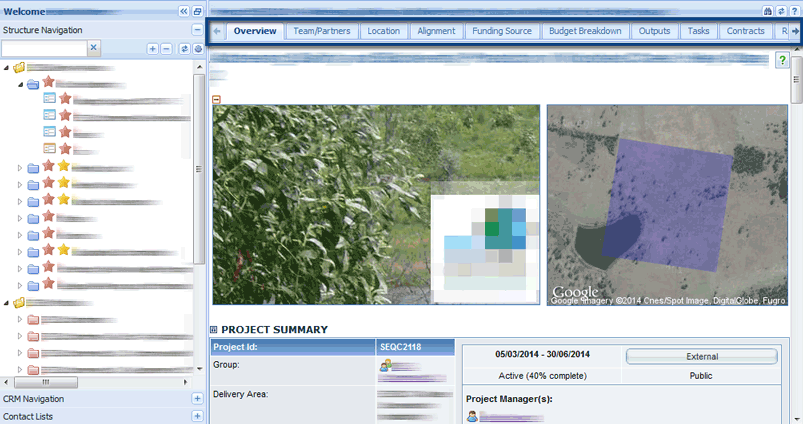
Task: Collapse the image section with red minus
Action: pyautogui.click(x=217, y=98)
